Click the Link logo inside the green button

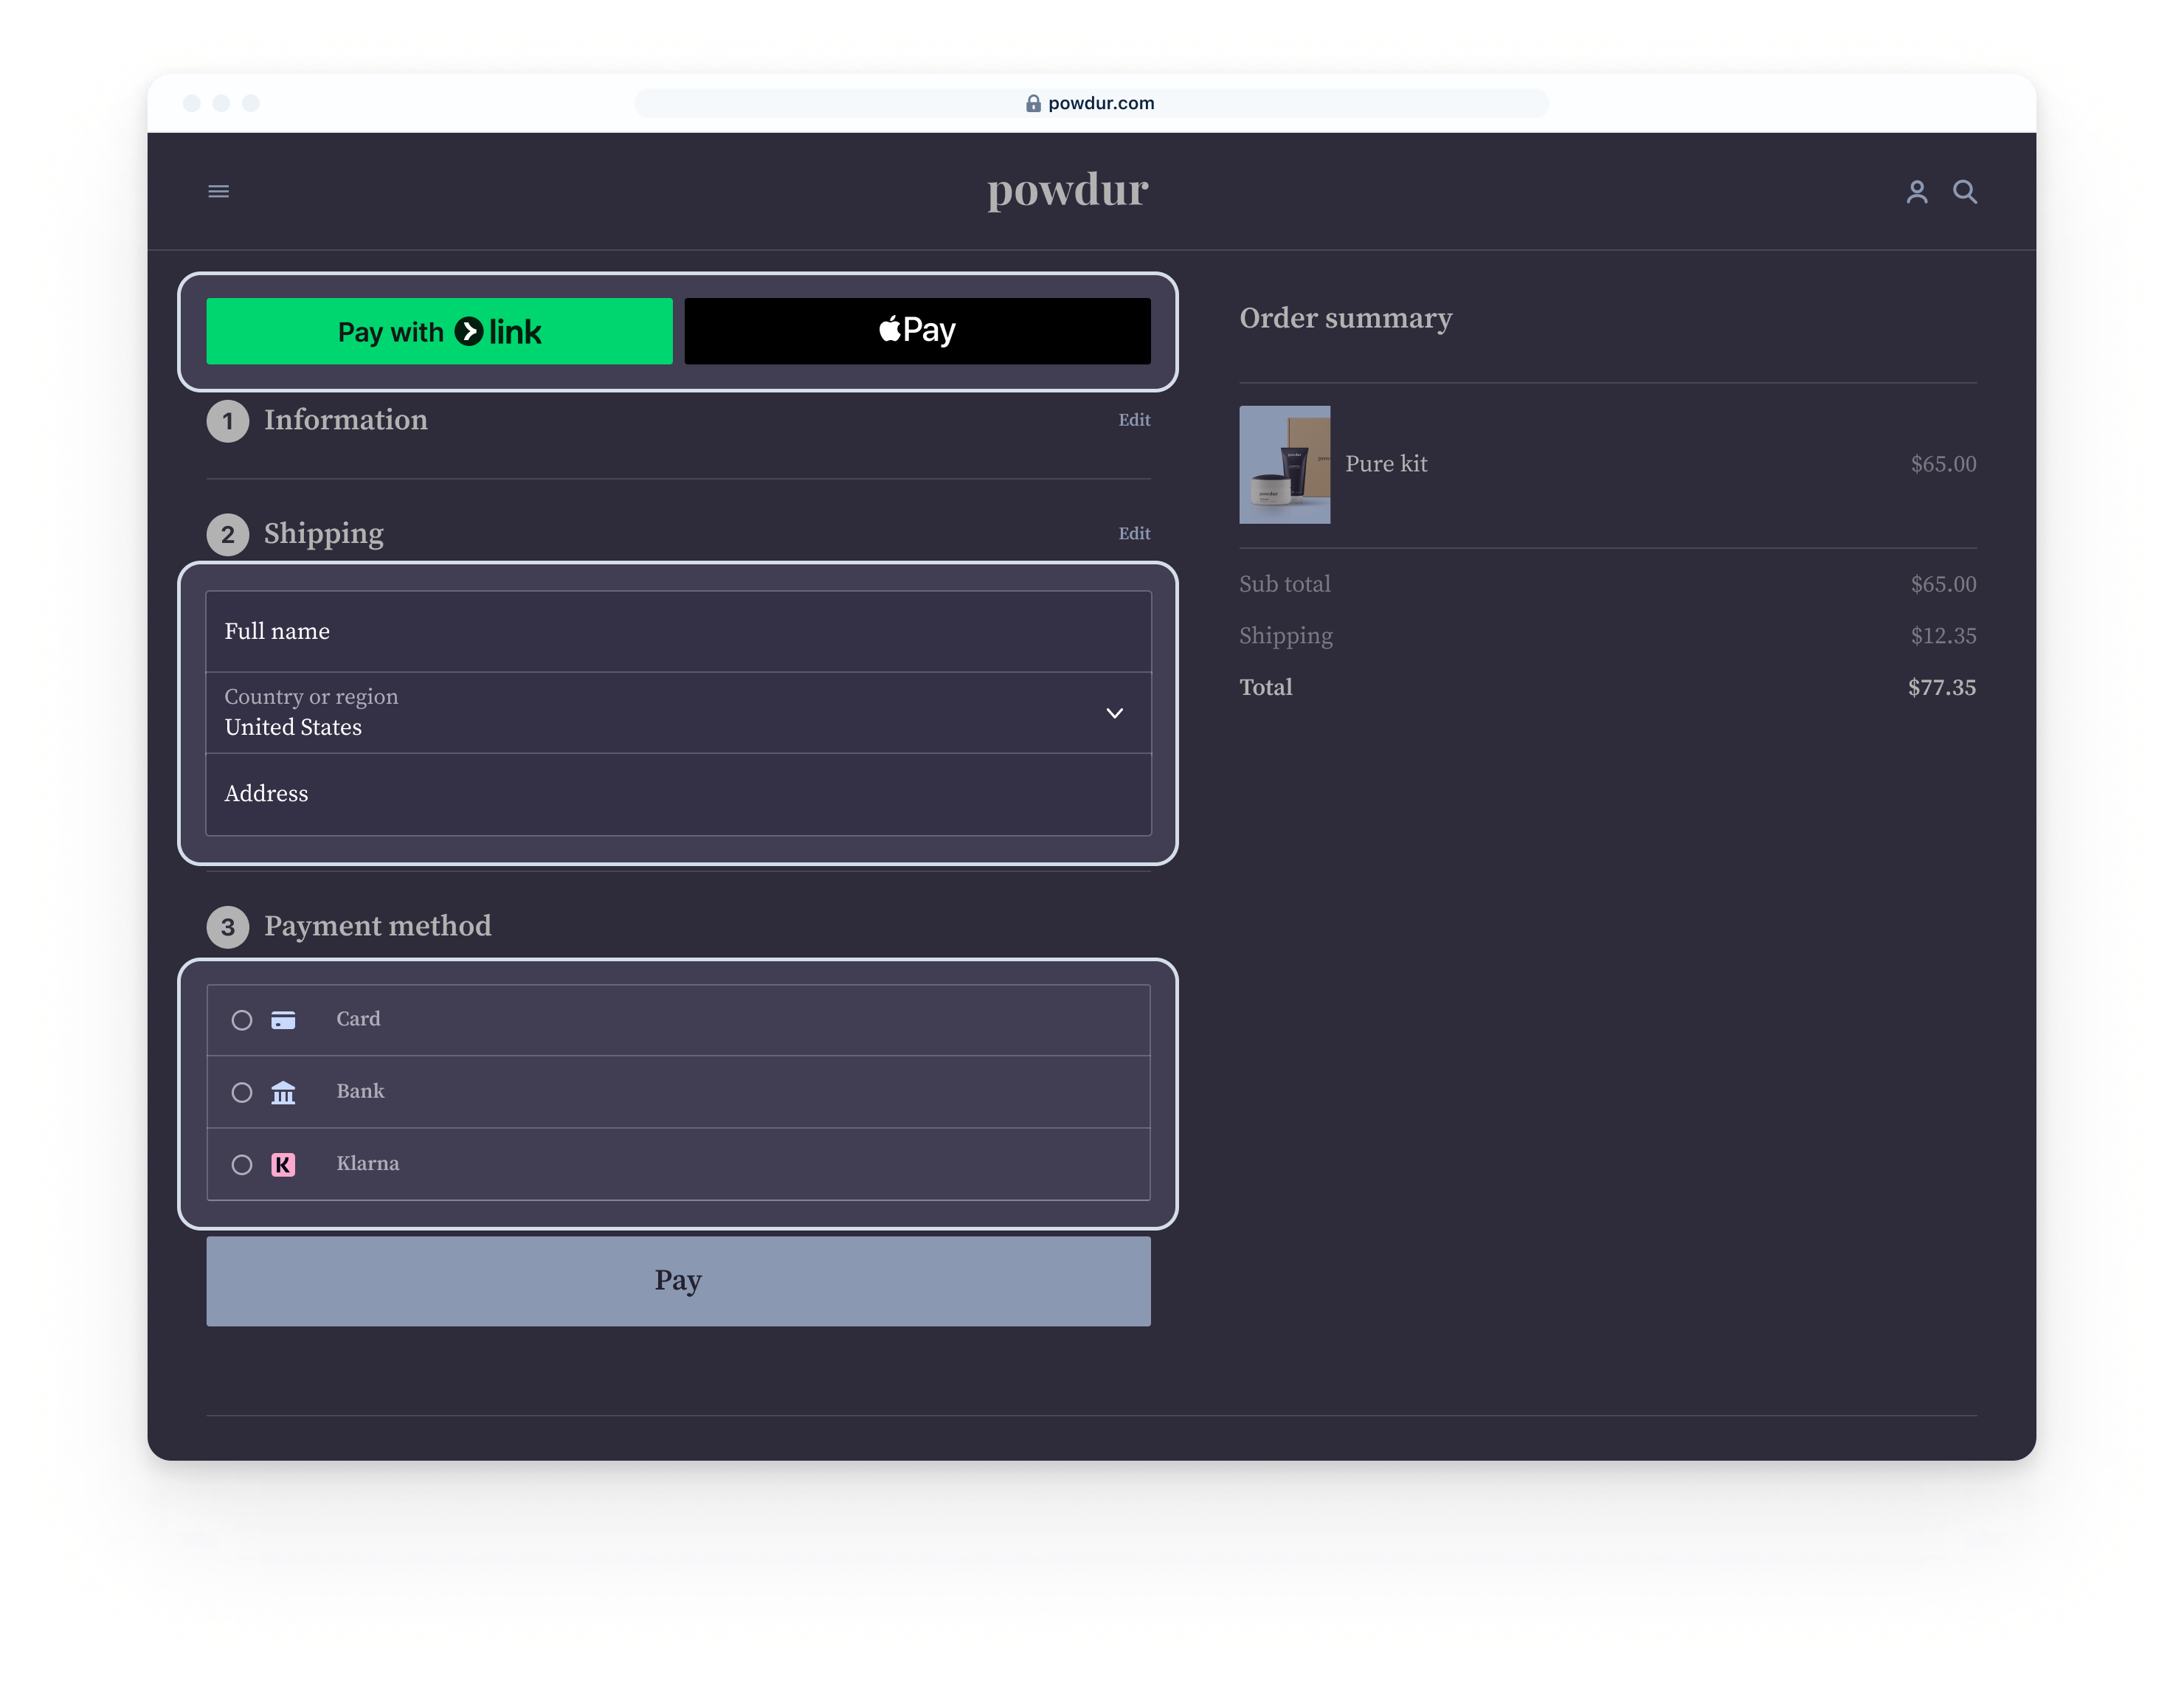coord(471,330)
